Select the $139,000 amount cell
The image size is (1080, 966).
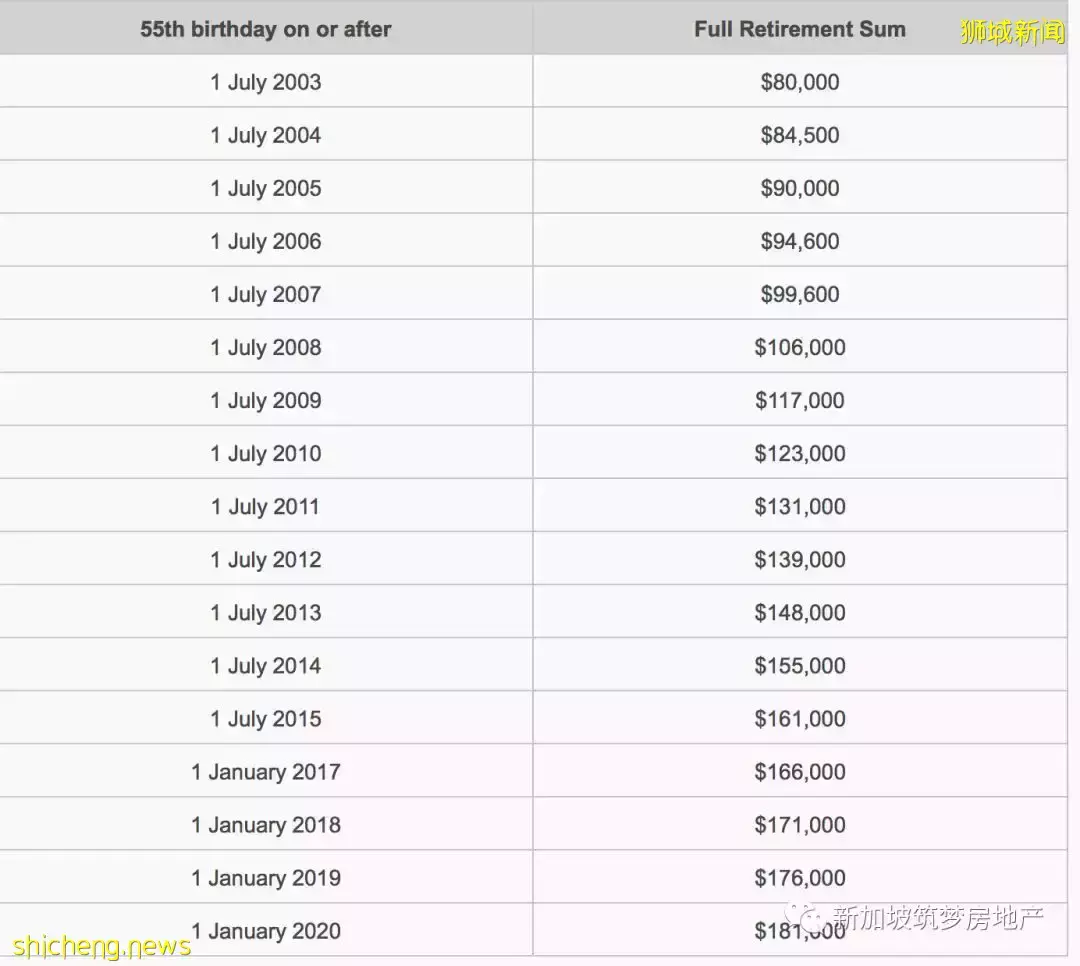[x=799, y=559]
